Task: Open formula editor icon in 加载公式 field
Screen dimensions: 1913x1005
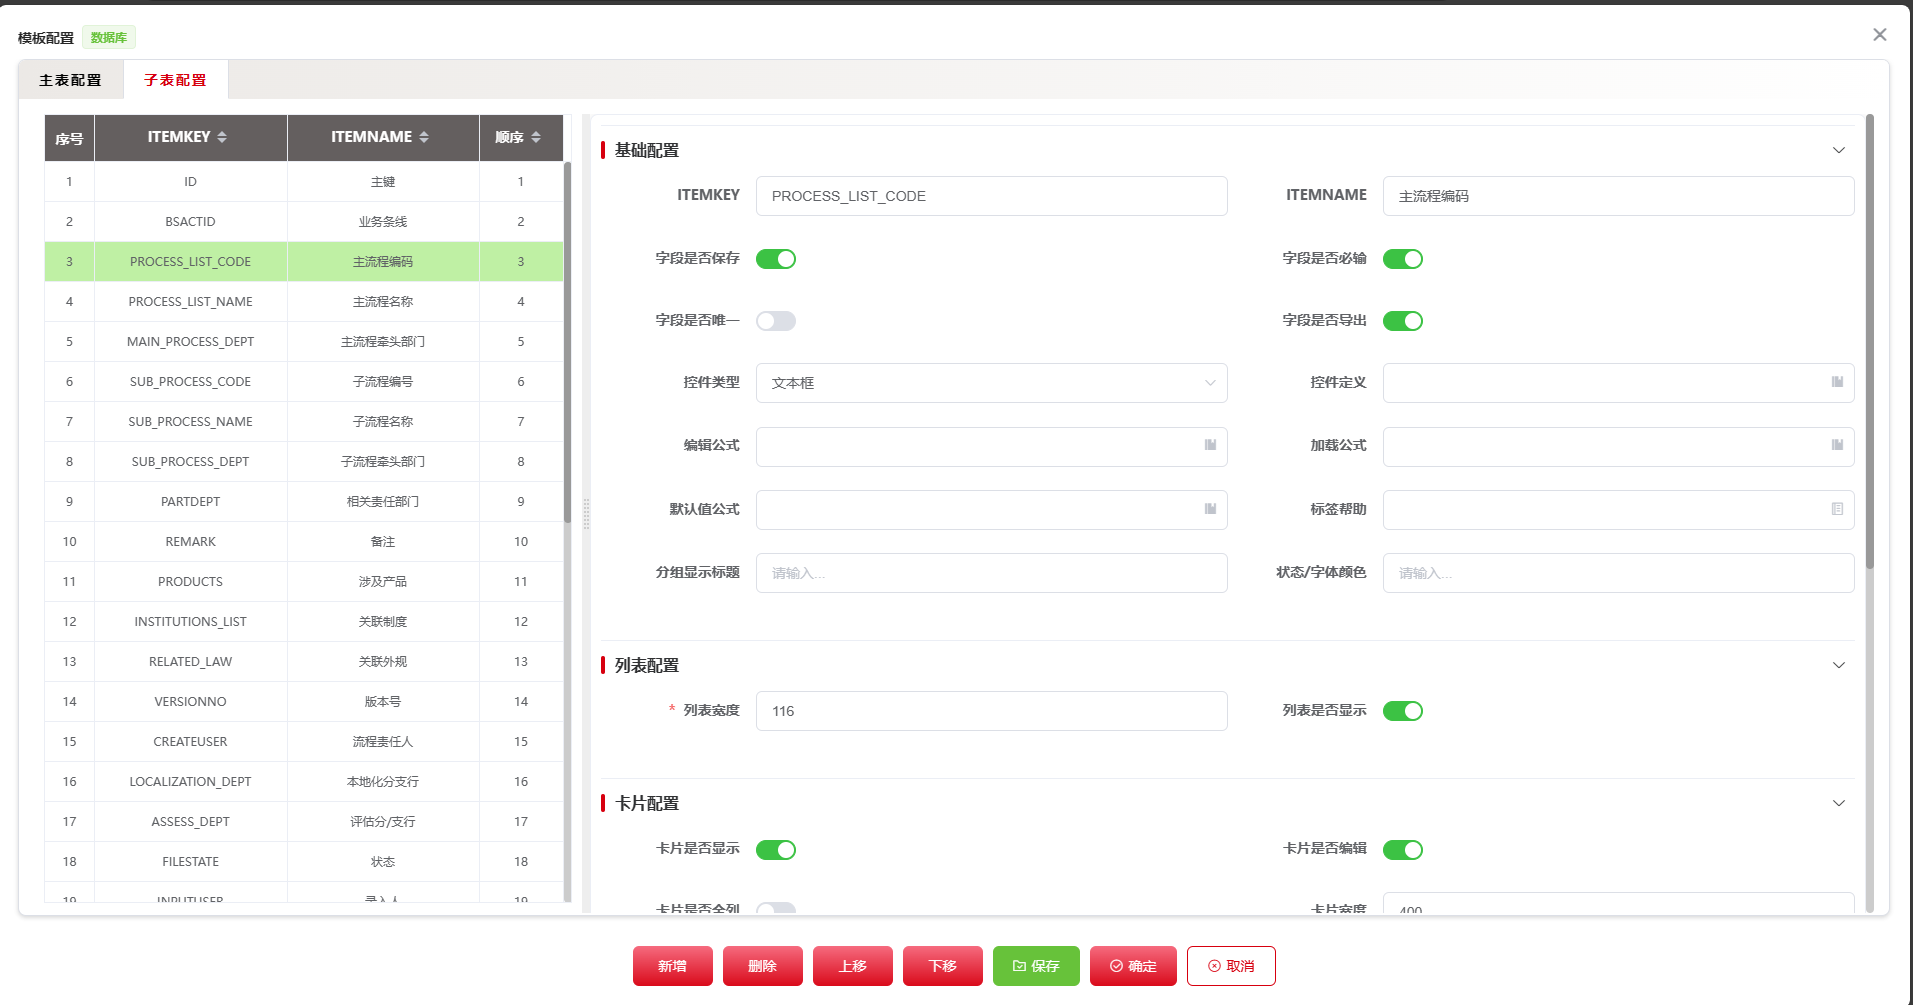Action: (1837, 445)
